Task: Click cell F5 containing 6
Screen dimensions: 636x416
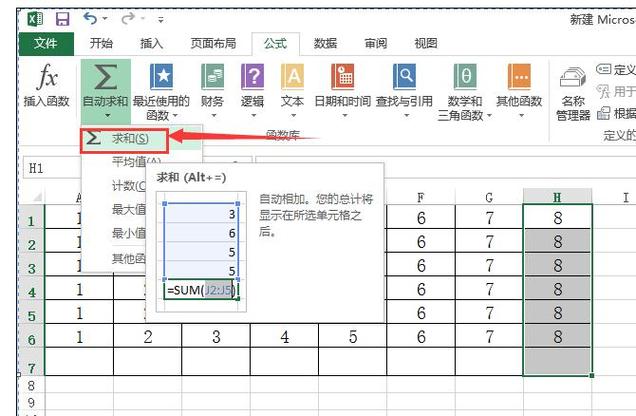Action: coord(421,313)
